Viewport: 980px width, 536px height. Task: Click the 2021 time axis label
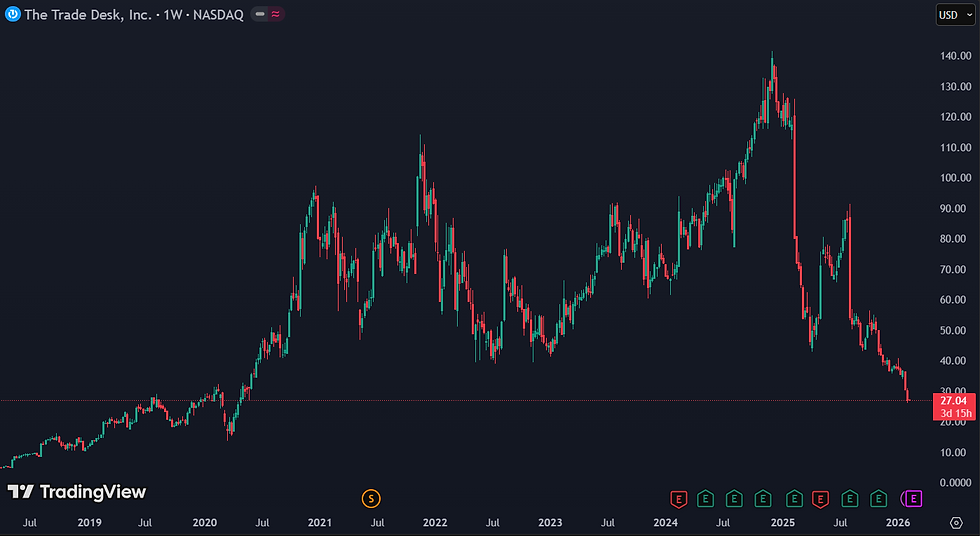coord(319,522)
